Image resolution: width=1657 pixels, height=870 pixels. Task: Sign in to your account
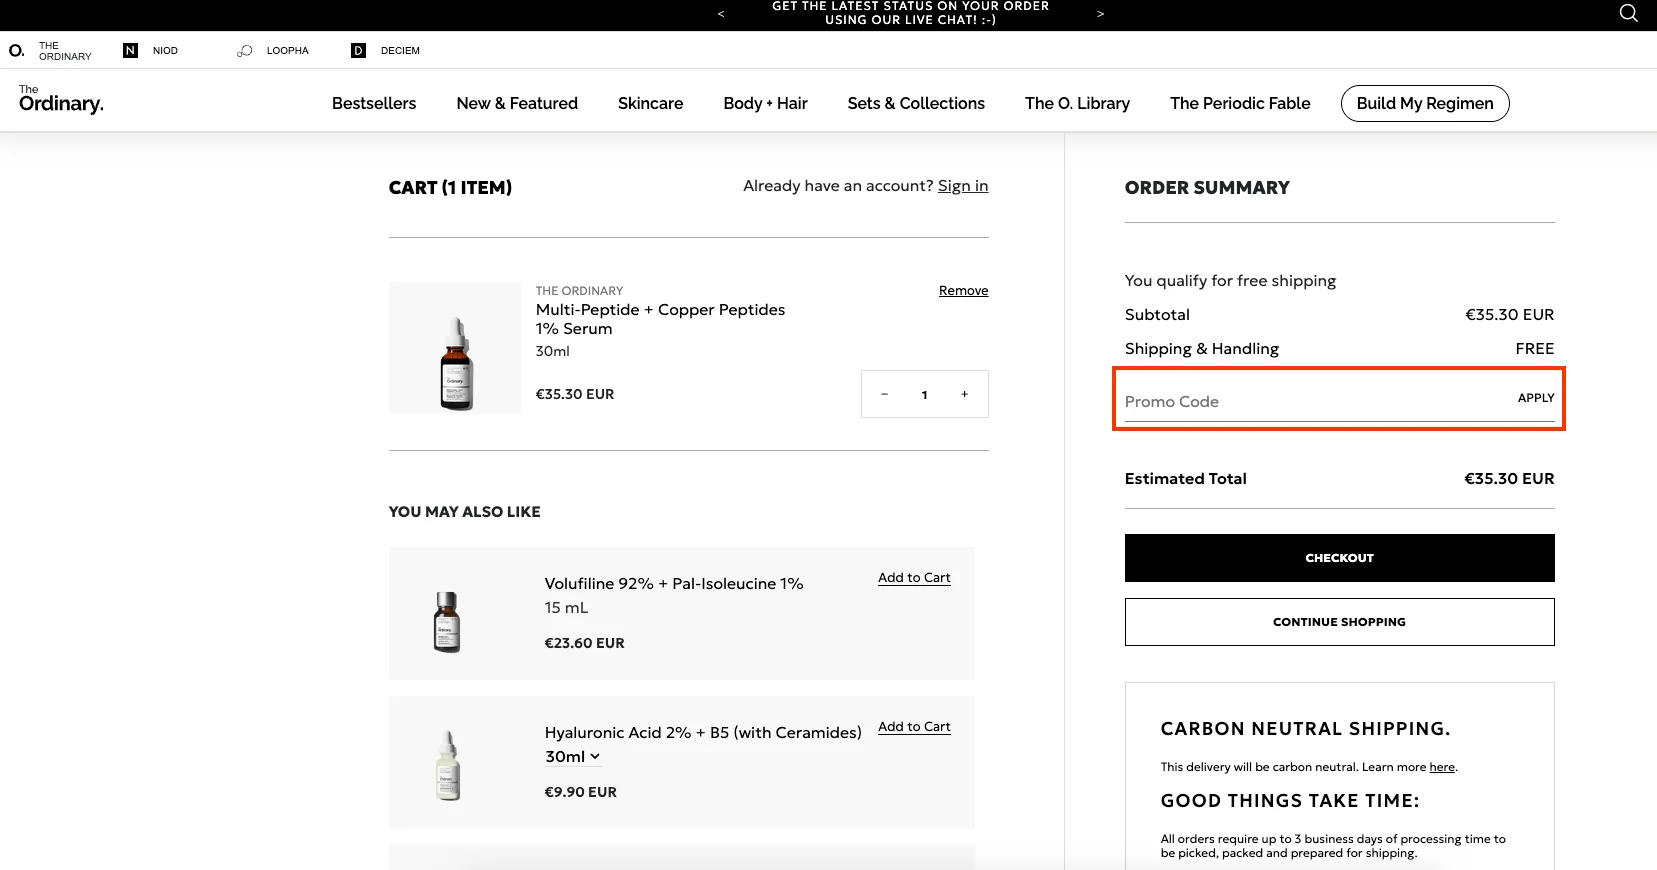pos(962,185)
